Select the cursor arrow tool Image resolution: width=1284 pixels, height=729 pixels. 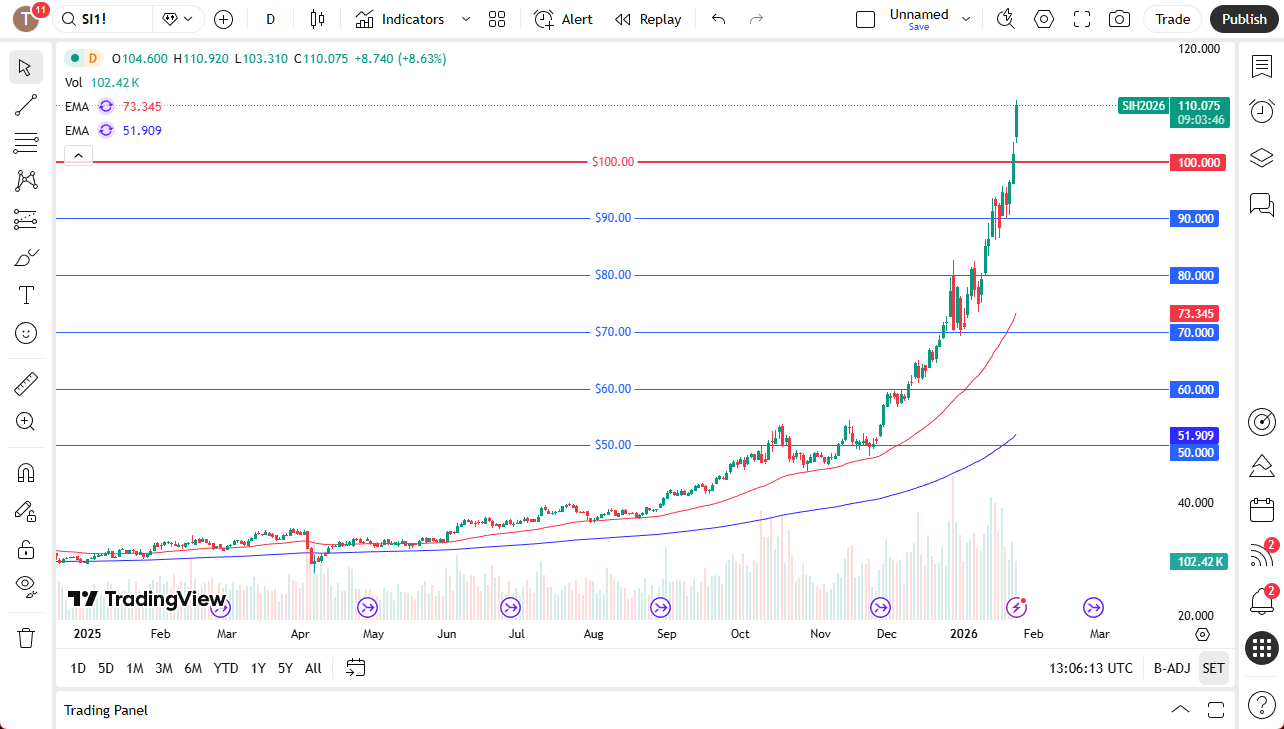26,68
